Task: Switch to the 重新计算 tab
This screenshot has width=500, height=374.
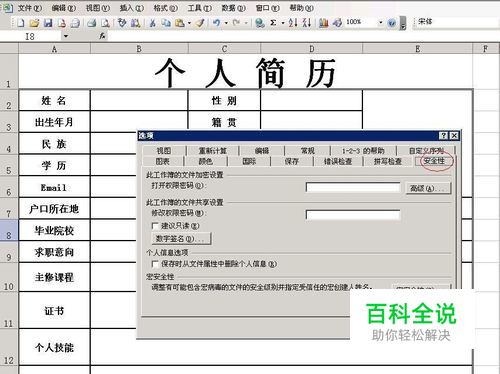Action: pyautogui.click(x=212, y=151)
